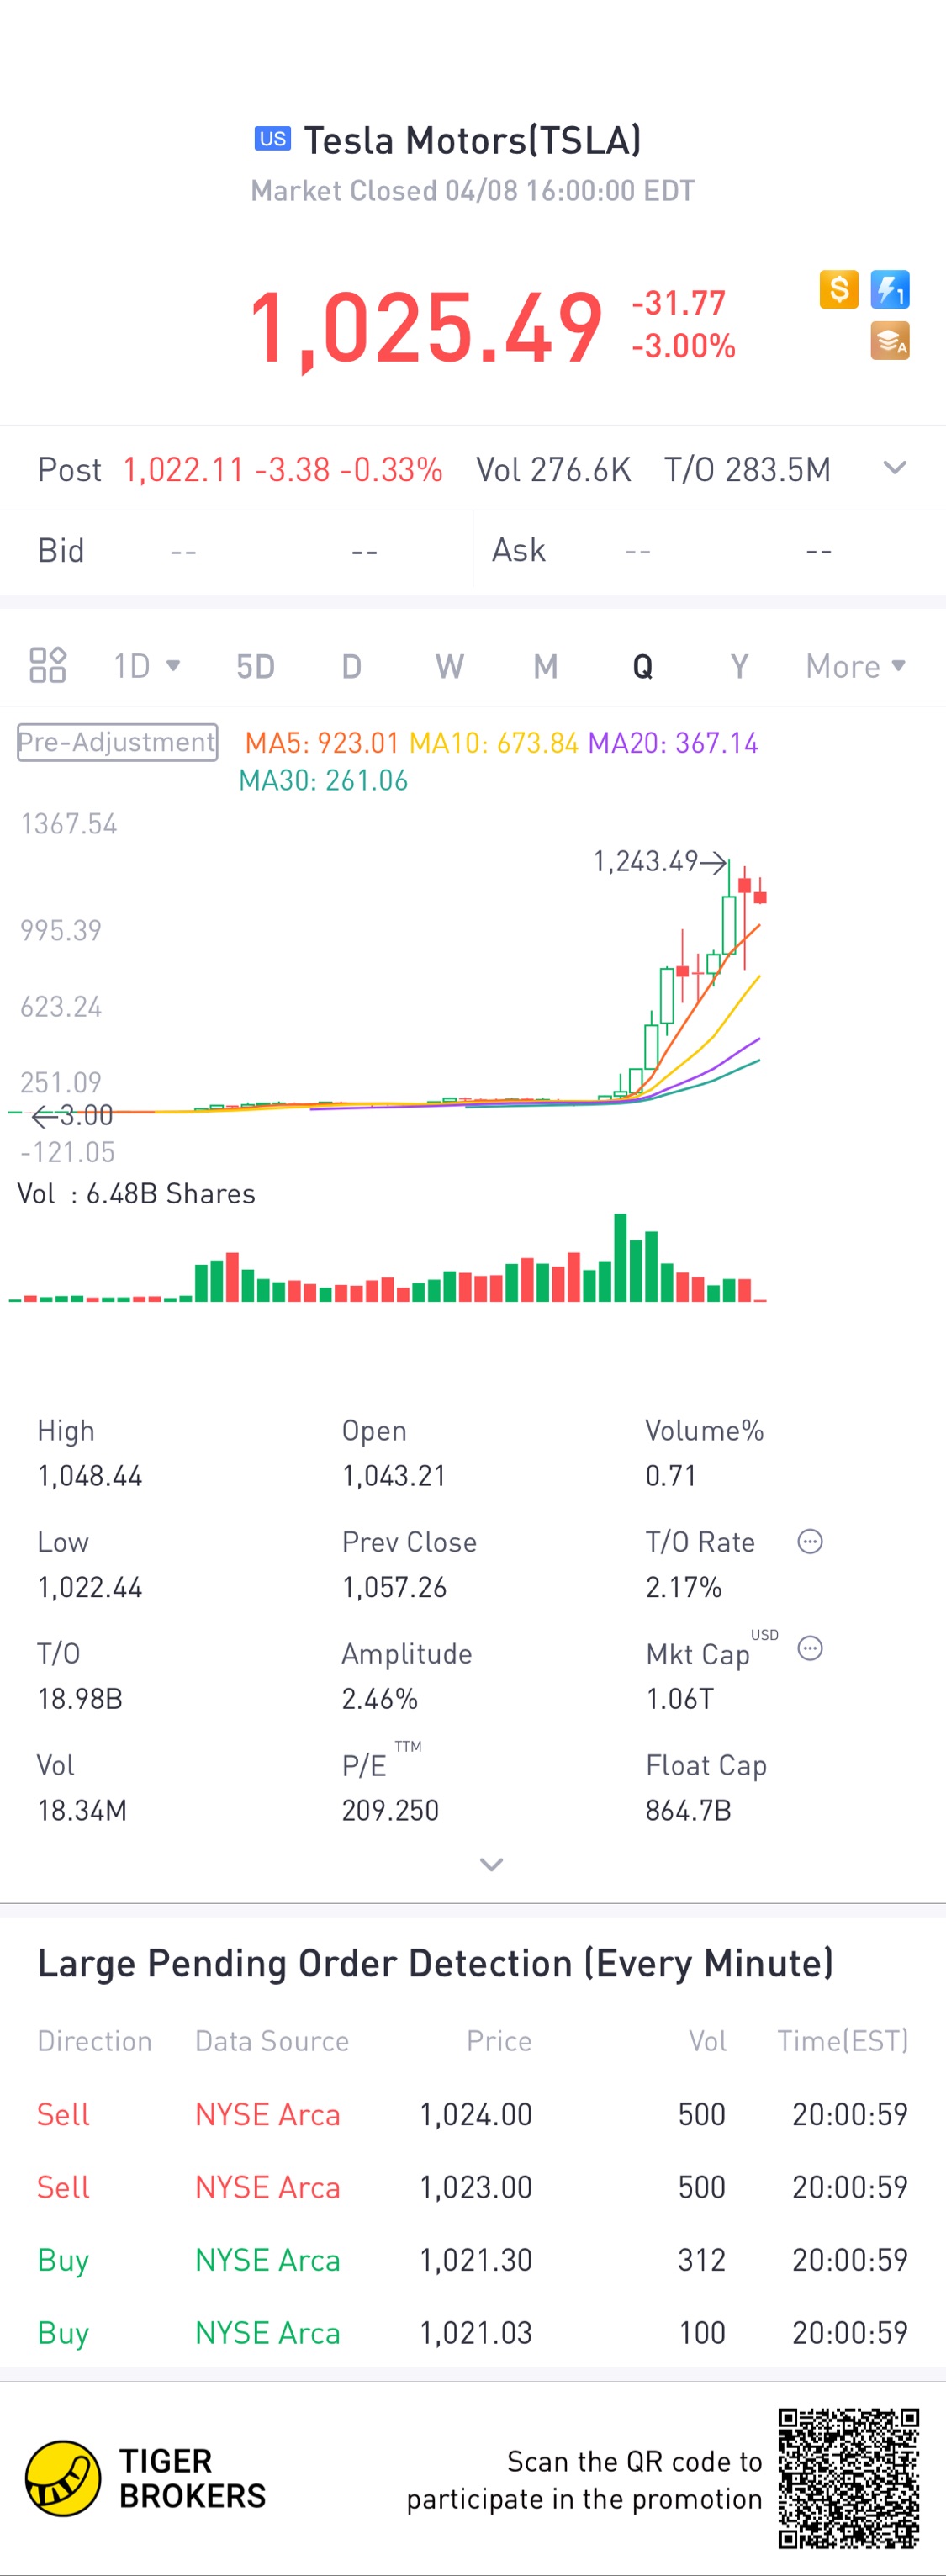946x2576 pixels.
Task: Tap the Post price 1,022.11
Action: coord(183,469)
